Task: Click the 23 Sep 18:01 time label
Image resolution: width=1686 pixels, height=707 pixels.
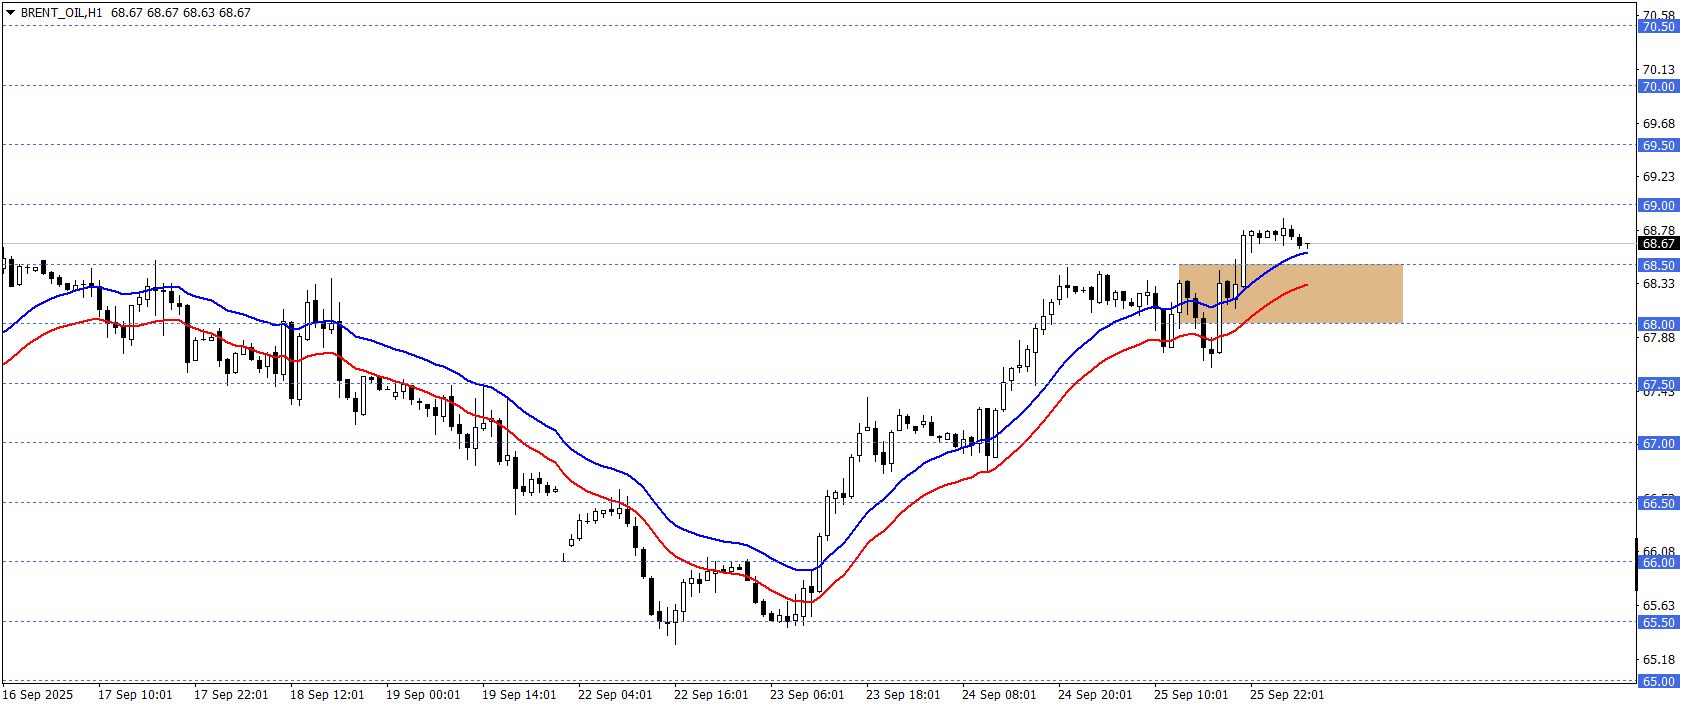Action: pos(903,695)
